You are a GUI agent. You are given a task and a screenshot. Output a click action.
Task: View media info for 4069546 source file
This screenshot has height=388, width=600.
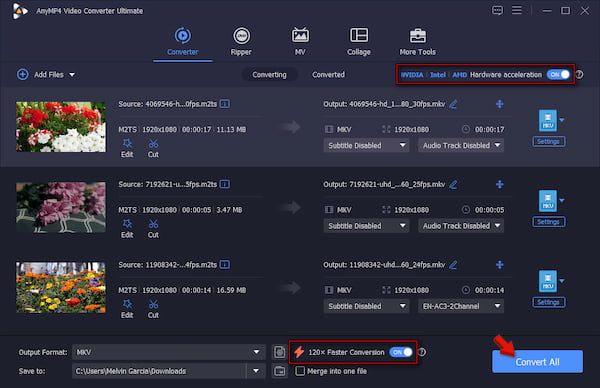[225, 104]
